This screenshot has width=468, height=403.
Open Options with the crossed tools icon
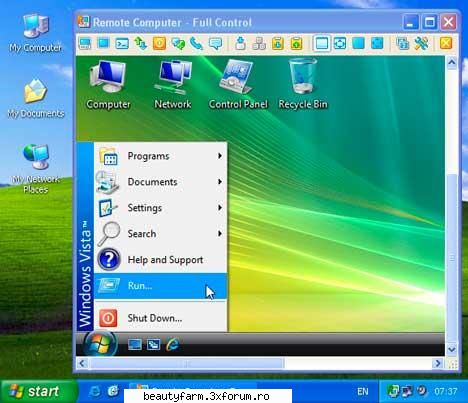tap(421, 44)
